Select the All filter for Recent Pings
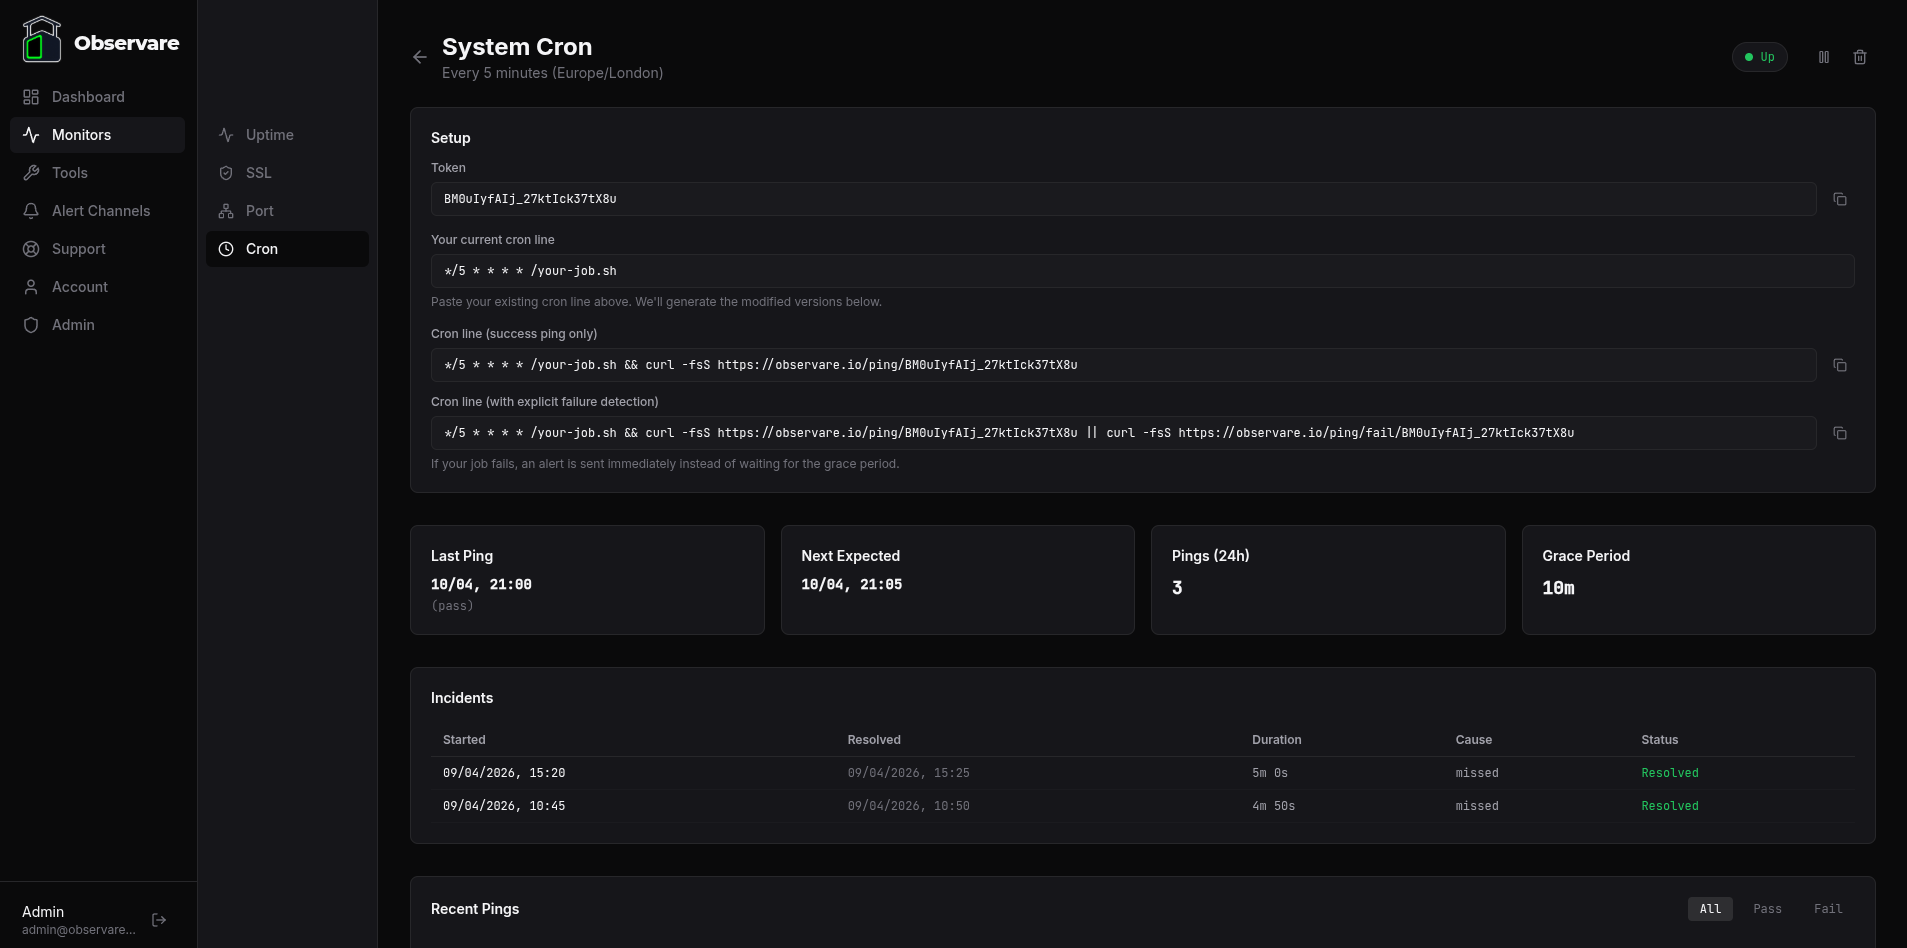This screenshot has width=1907, height=948. [x=1710, y=909]
